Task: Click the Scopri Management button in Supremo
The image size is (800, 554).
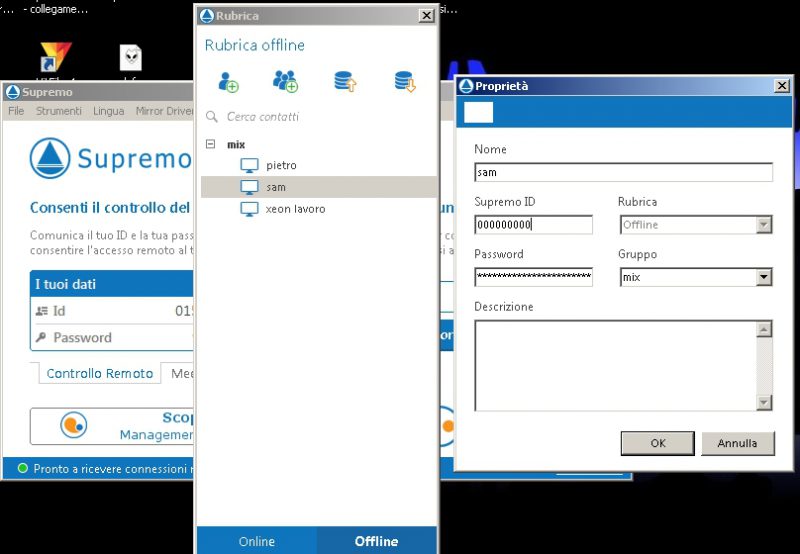Action: pyautogui.click(x=112, y=426)
